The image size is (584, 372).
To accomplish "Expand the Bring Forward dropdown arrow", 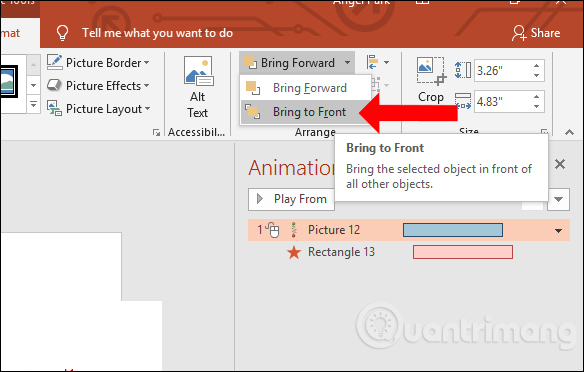I will 347,63.
